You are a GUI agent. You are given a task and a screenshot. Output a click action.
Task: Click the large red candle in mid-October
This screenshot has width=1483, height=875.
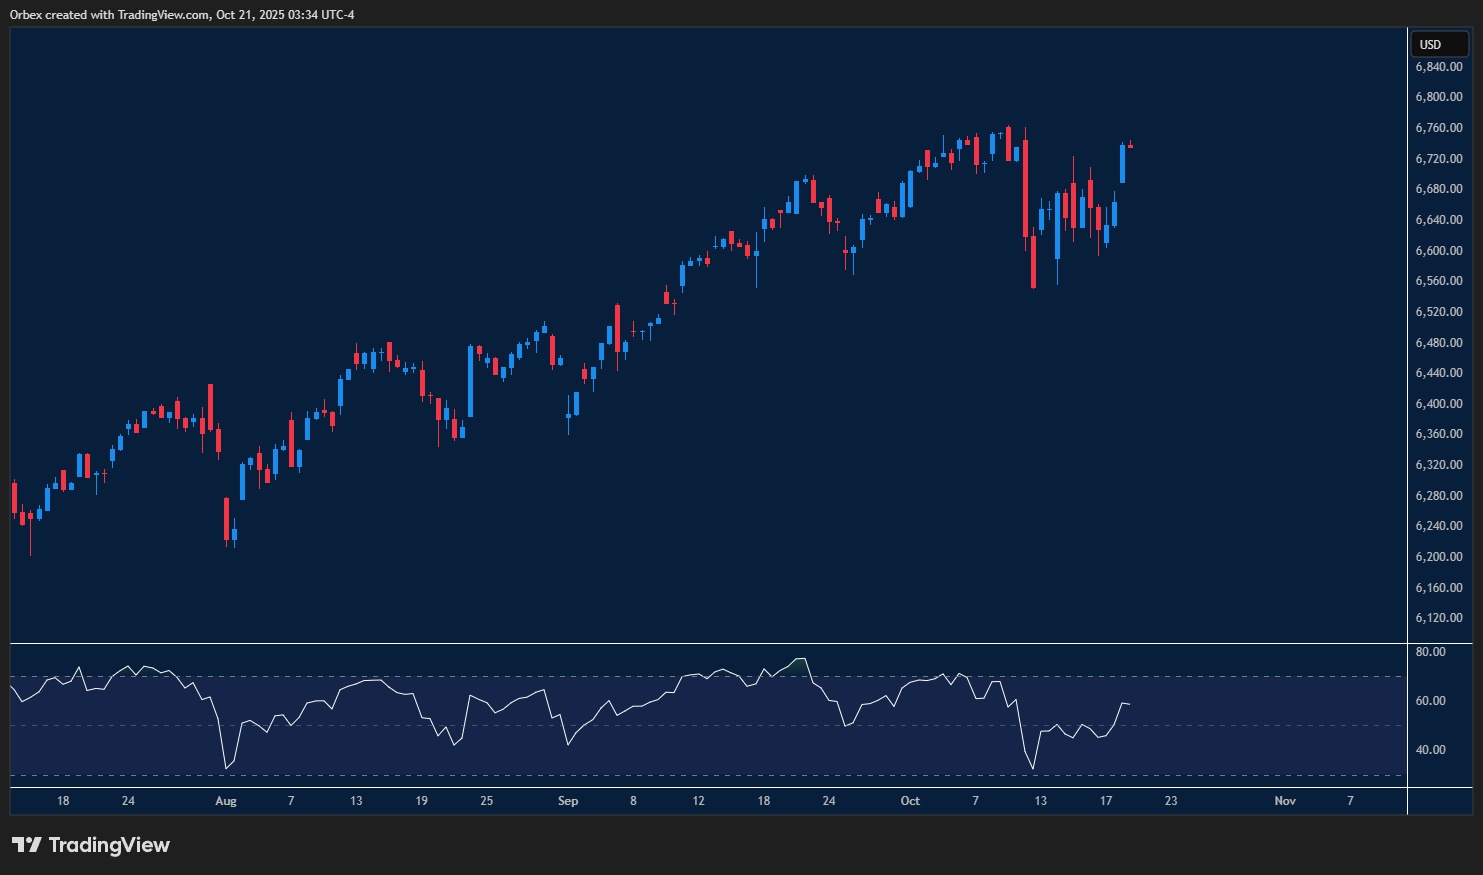coord(1025,188)
